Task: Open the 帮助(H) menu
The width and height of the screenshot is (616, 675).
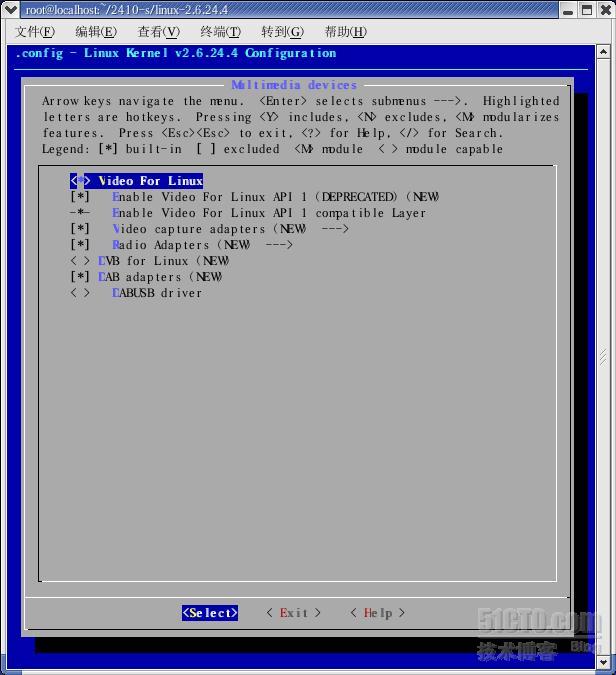Action: [x=346, y=32]
